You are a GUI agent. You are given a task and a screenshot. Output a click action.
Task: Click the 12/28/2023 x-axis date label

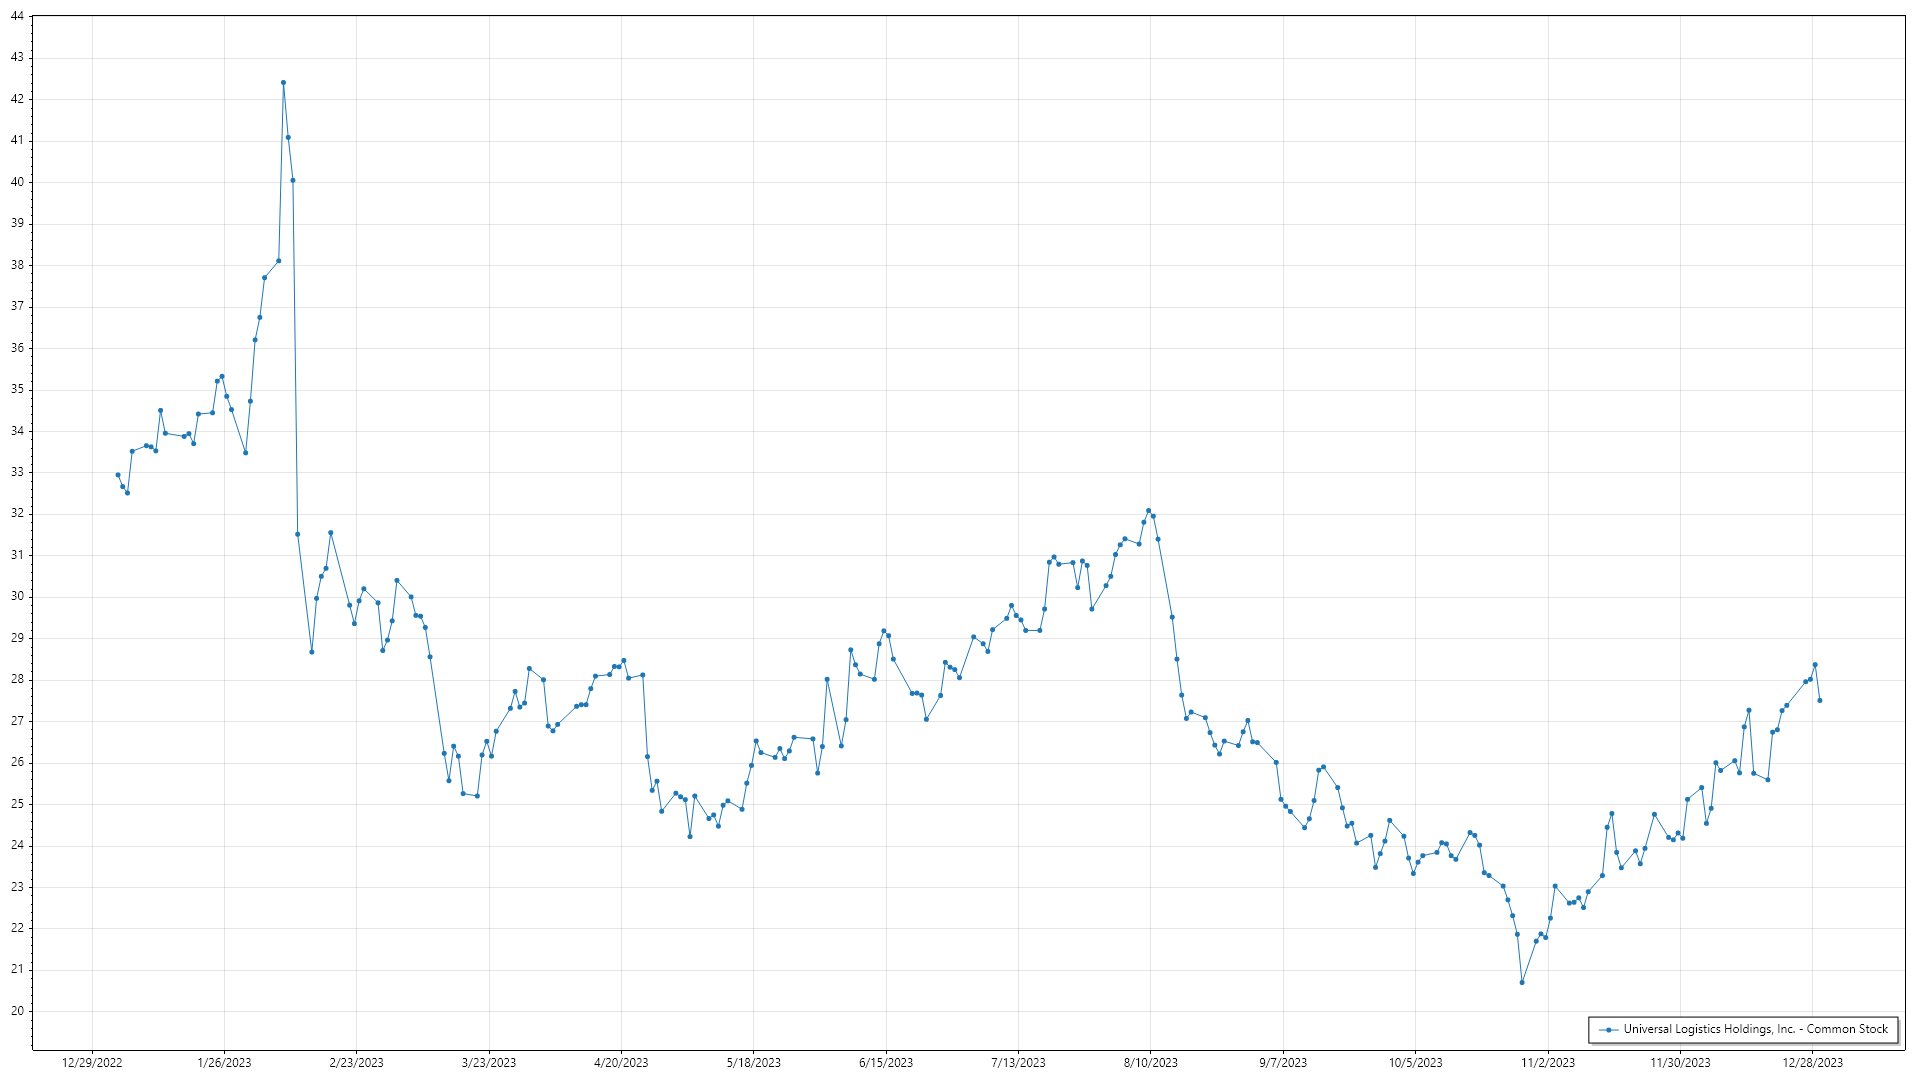pyautogui.click(x=1812, y=1063)
